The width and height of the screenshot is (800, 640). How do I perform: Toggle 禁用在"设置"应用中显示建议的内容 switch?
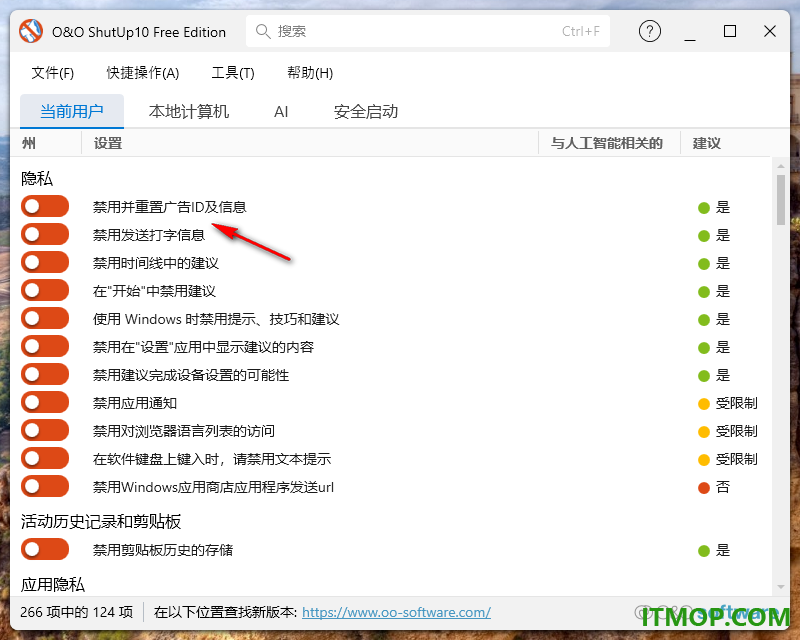tap(45, 347)
